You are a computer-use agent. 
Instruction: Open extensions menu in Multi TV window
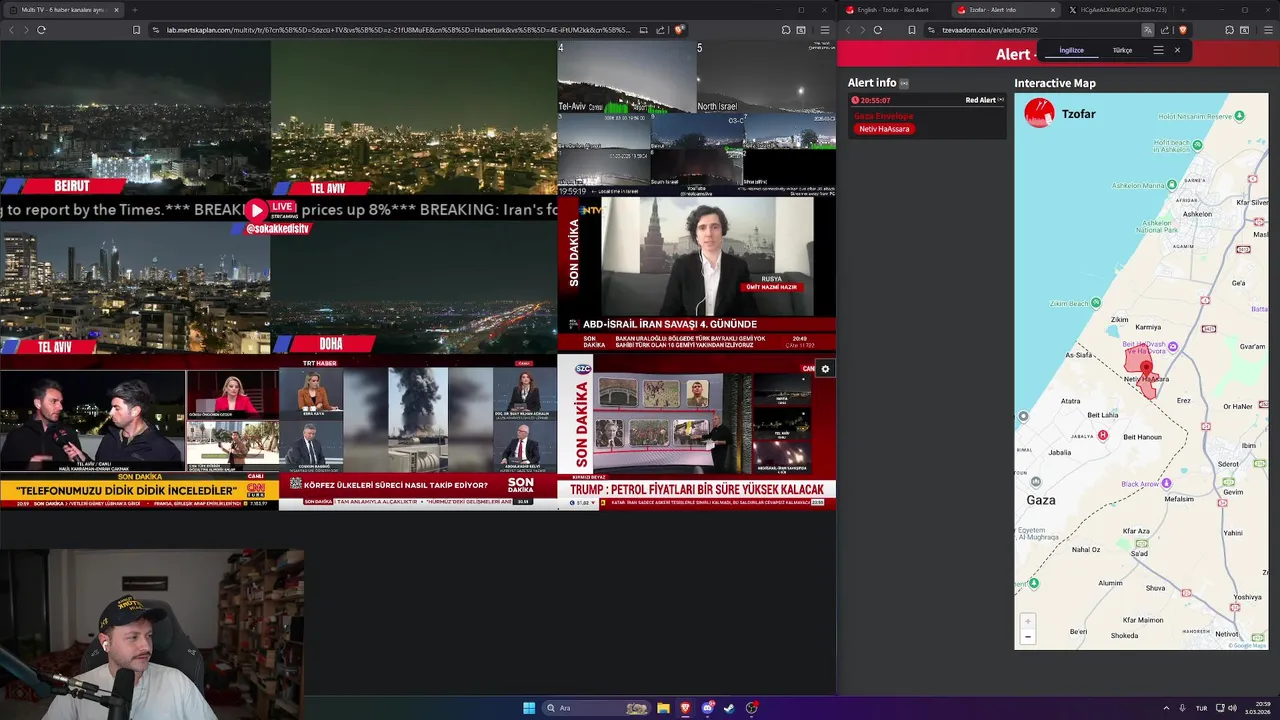[786, 30]
